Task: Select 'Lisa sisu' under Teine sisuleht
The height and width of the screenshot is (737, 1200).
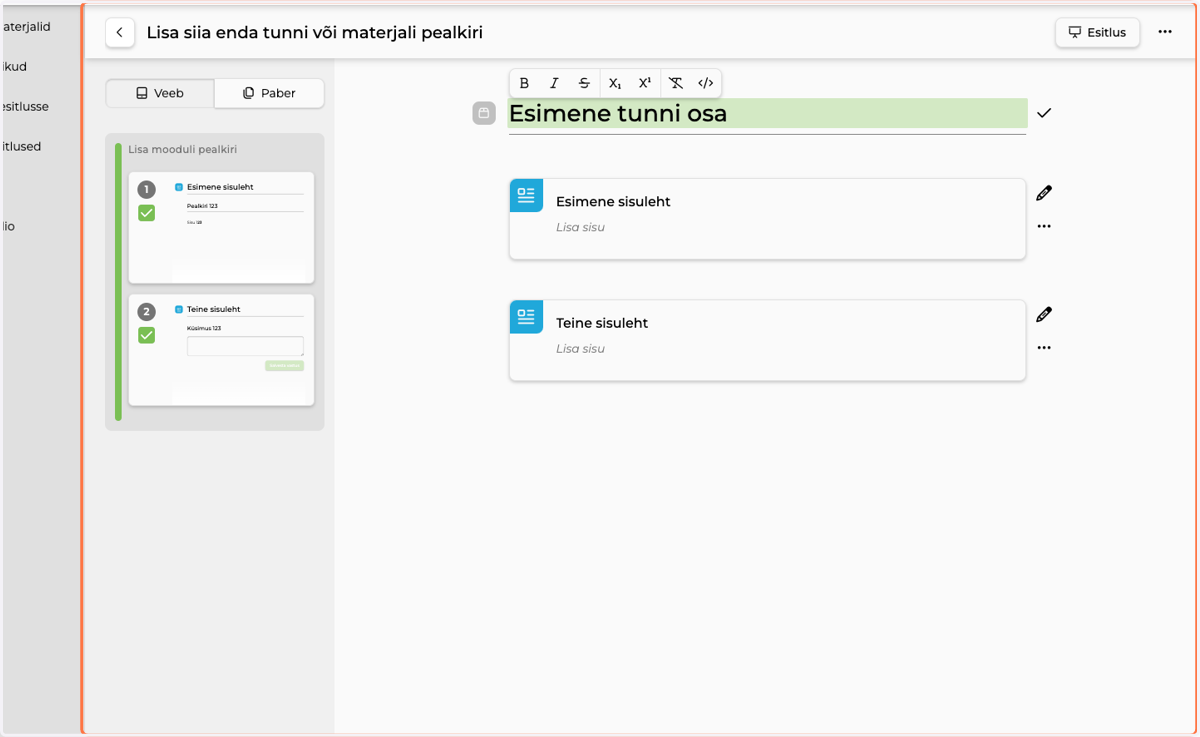Action: 580,349
